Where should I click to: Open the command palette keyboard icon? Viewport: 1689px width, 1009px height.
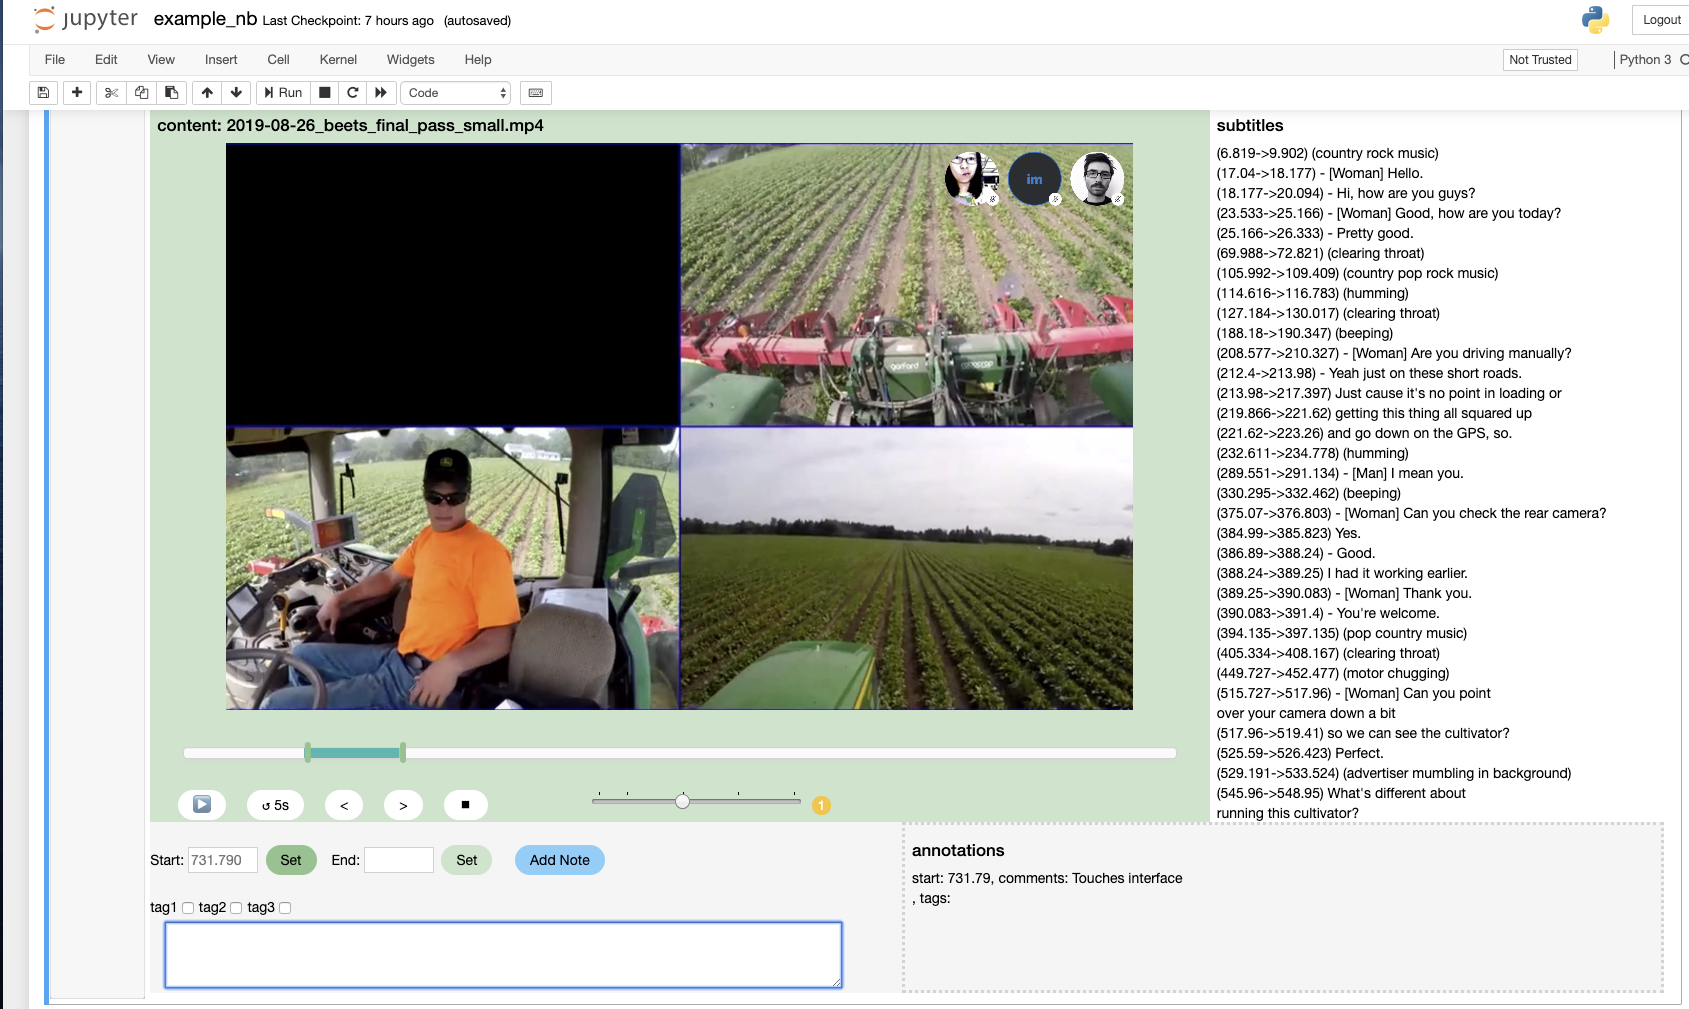point(536,93)
